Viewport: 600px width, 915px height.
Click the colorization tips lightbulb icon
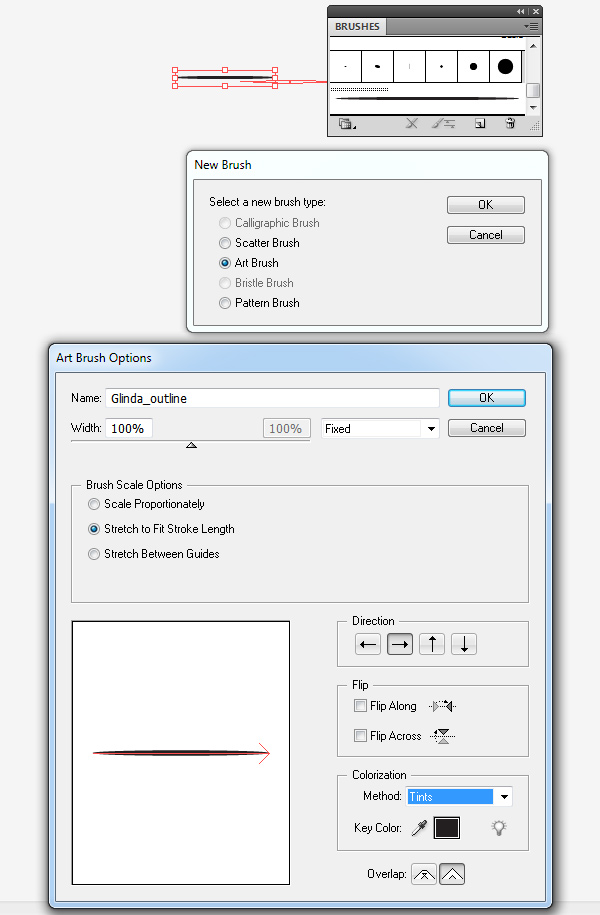[x=497, y=827]
